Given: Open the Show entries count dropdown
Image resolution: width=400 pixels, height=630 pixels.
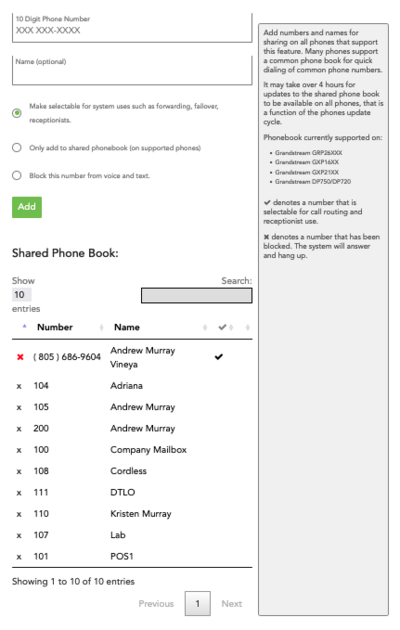Looking at the screenshot, I should click(22, 295).
